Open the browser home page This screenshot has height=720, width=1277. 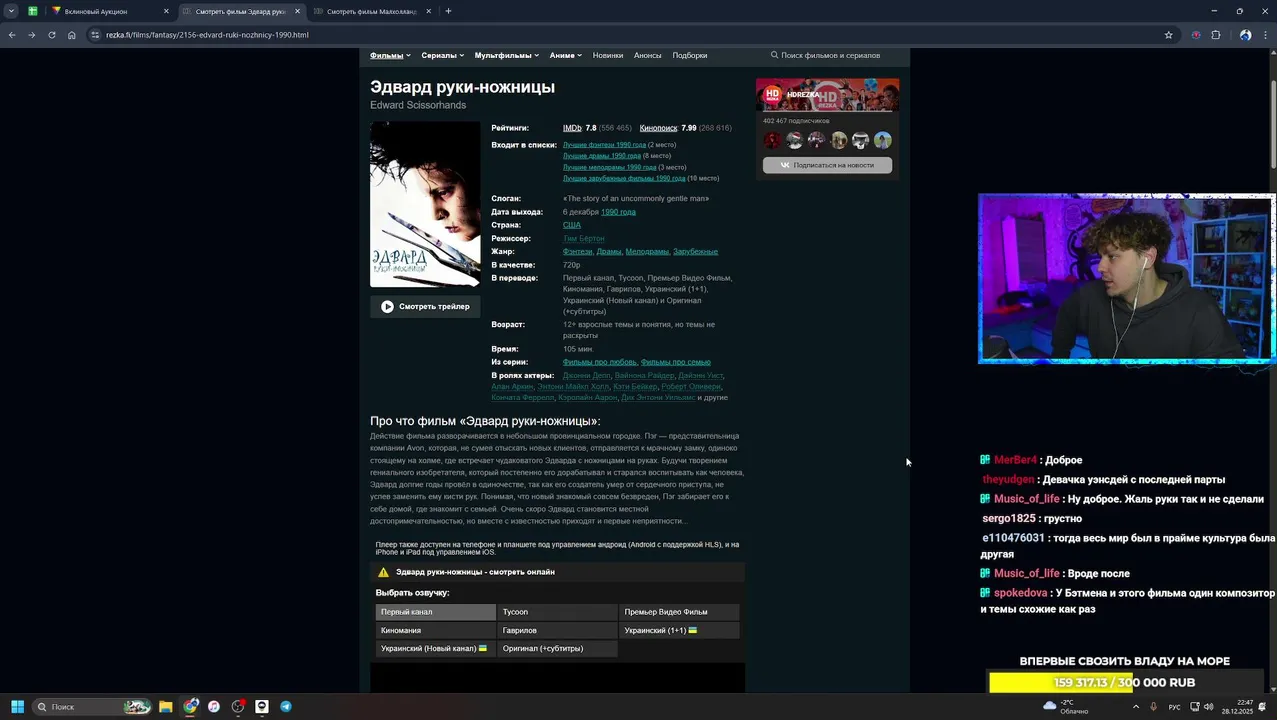pos(72,35)
